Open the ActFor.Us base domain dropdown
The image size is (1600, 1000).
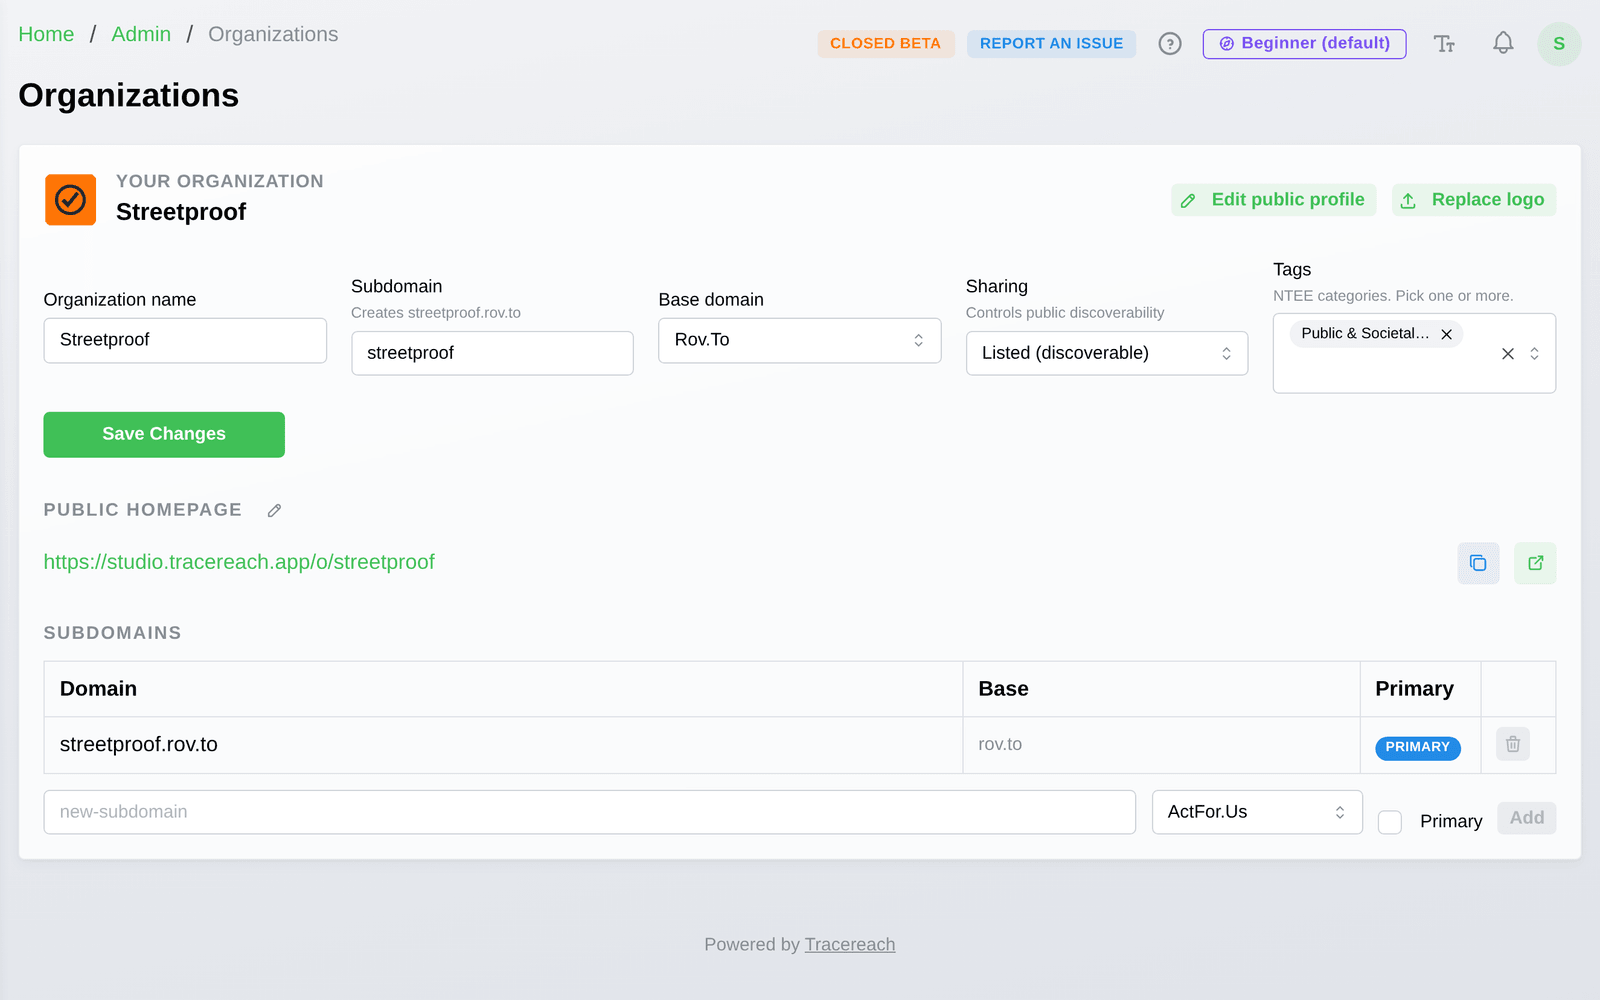[1257, 812]
